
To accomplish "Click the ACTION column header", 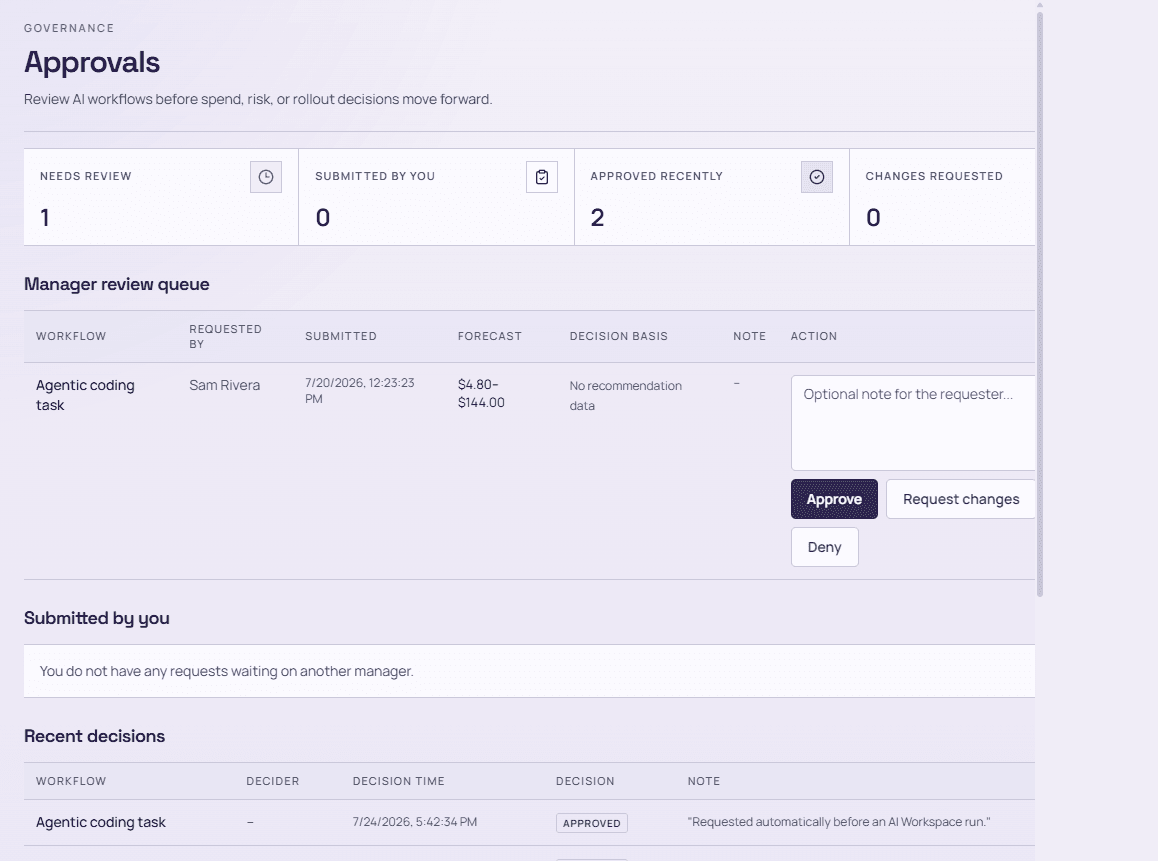I will [814, 336].
